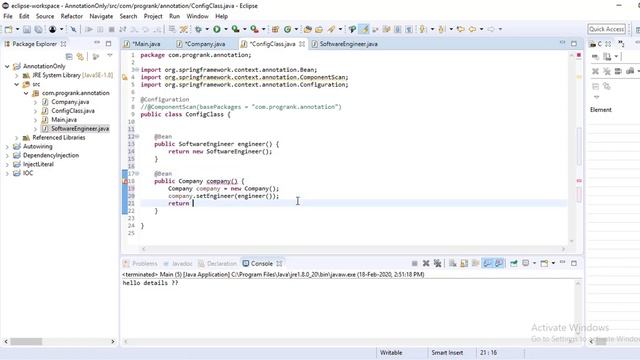Maximize the Console panel

pyautogui.click(x=574, y=263)
